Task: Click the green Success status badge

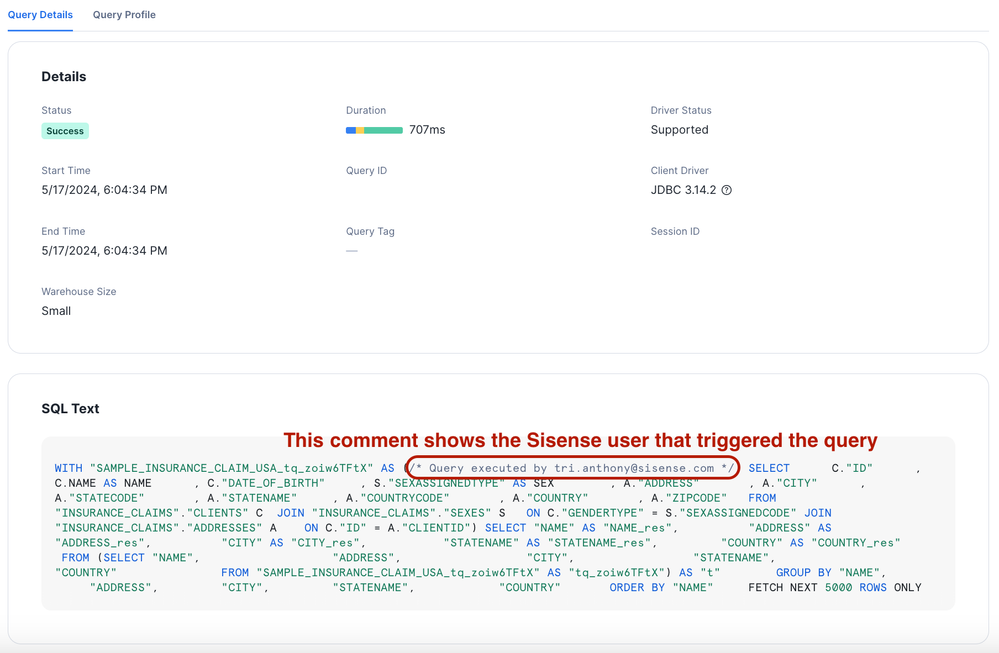Action: click(x=65, y=131)
